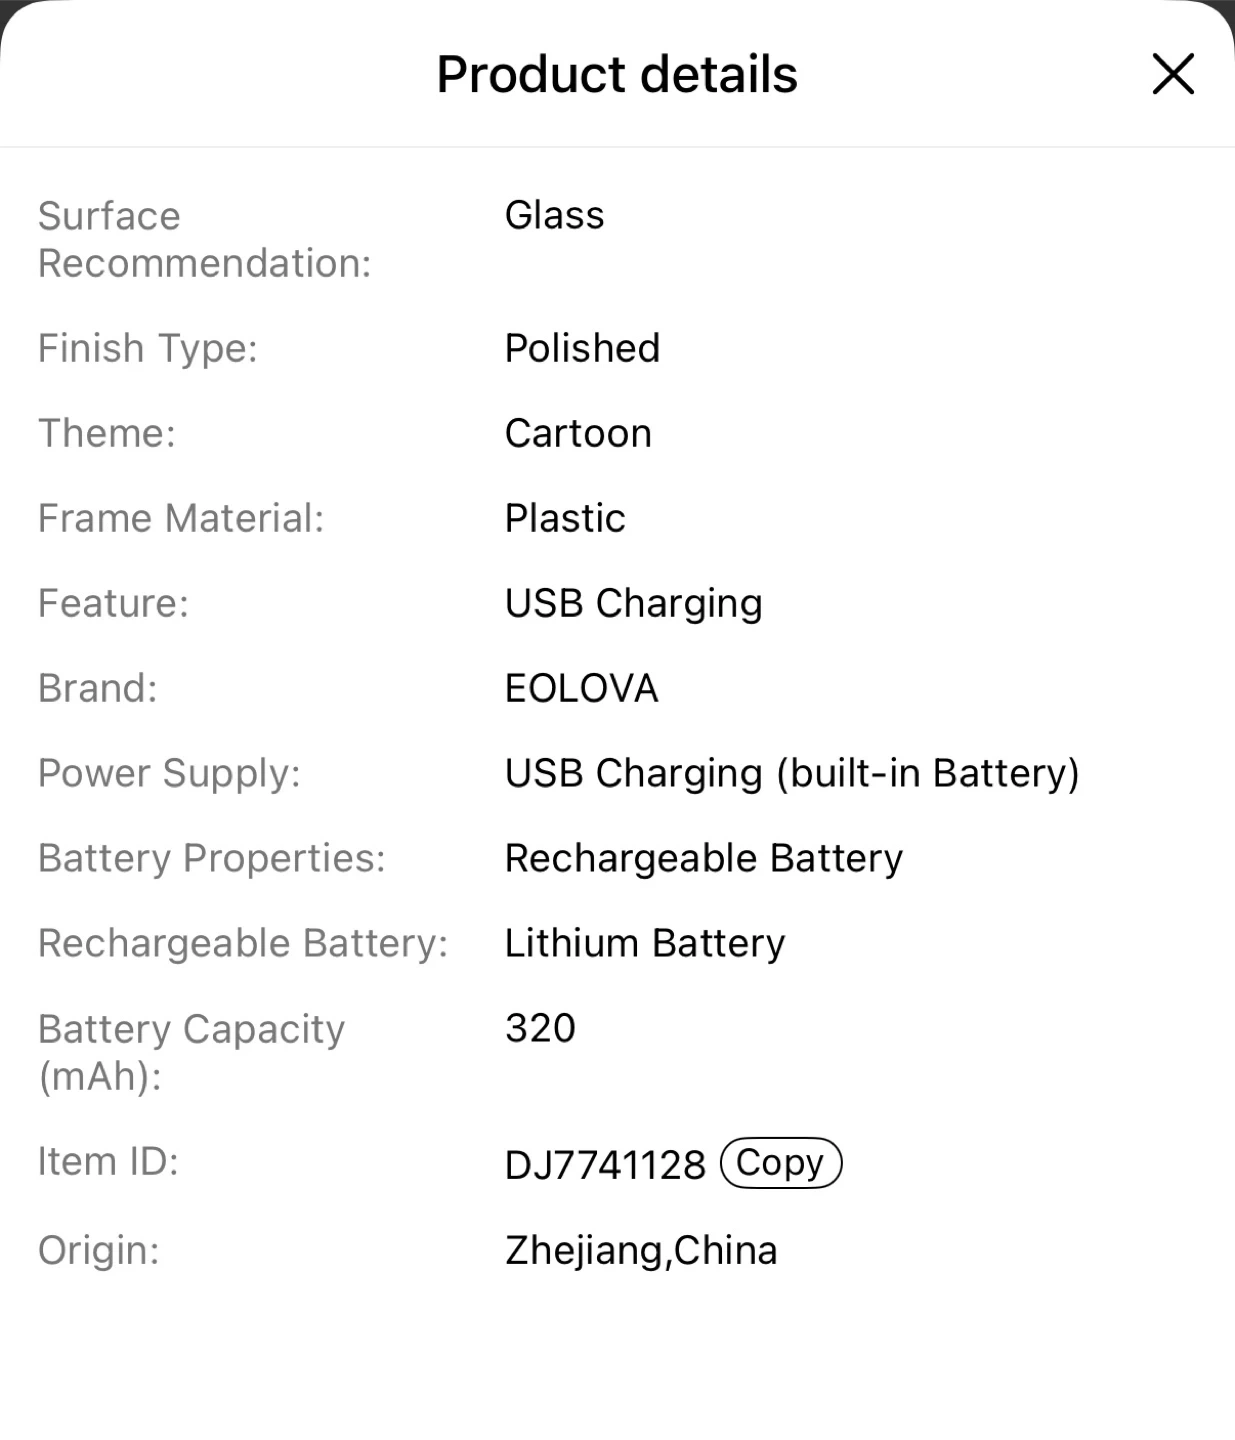Tap the Origin label
The image size is (1235, 1440).
pyautogui.click(x=98, y=1250)
